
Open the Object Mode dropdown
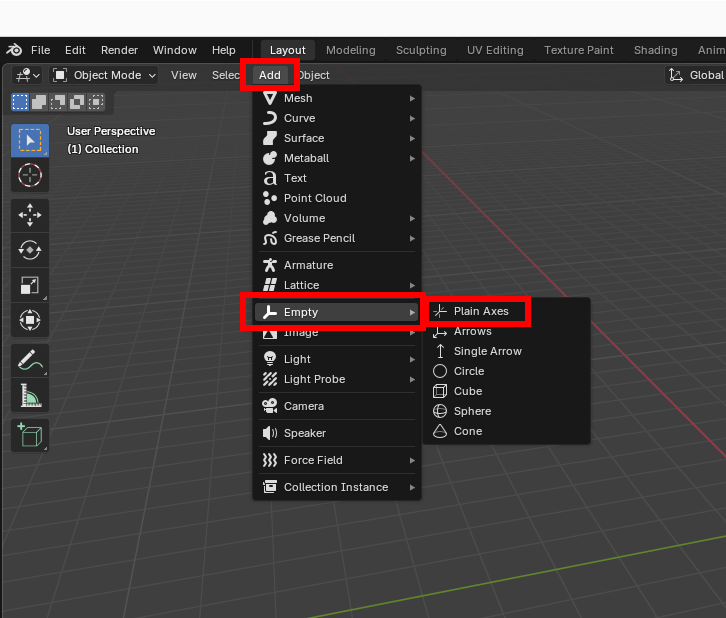point(105,75)
